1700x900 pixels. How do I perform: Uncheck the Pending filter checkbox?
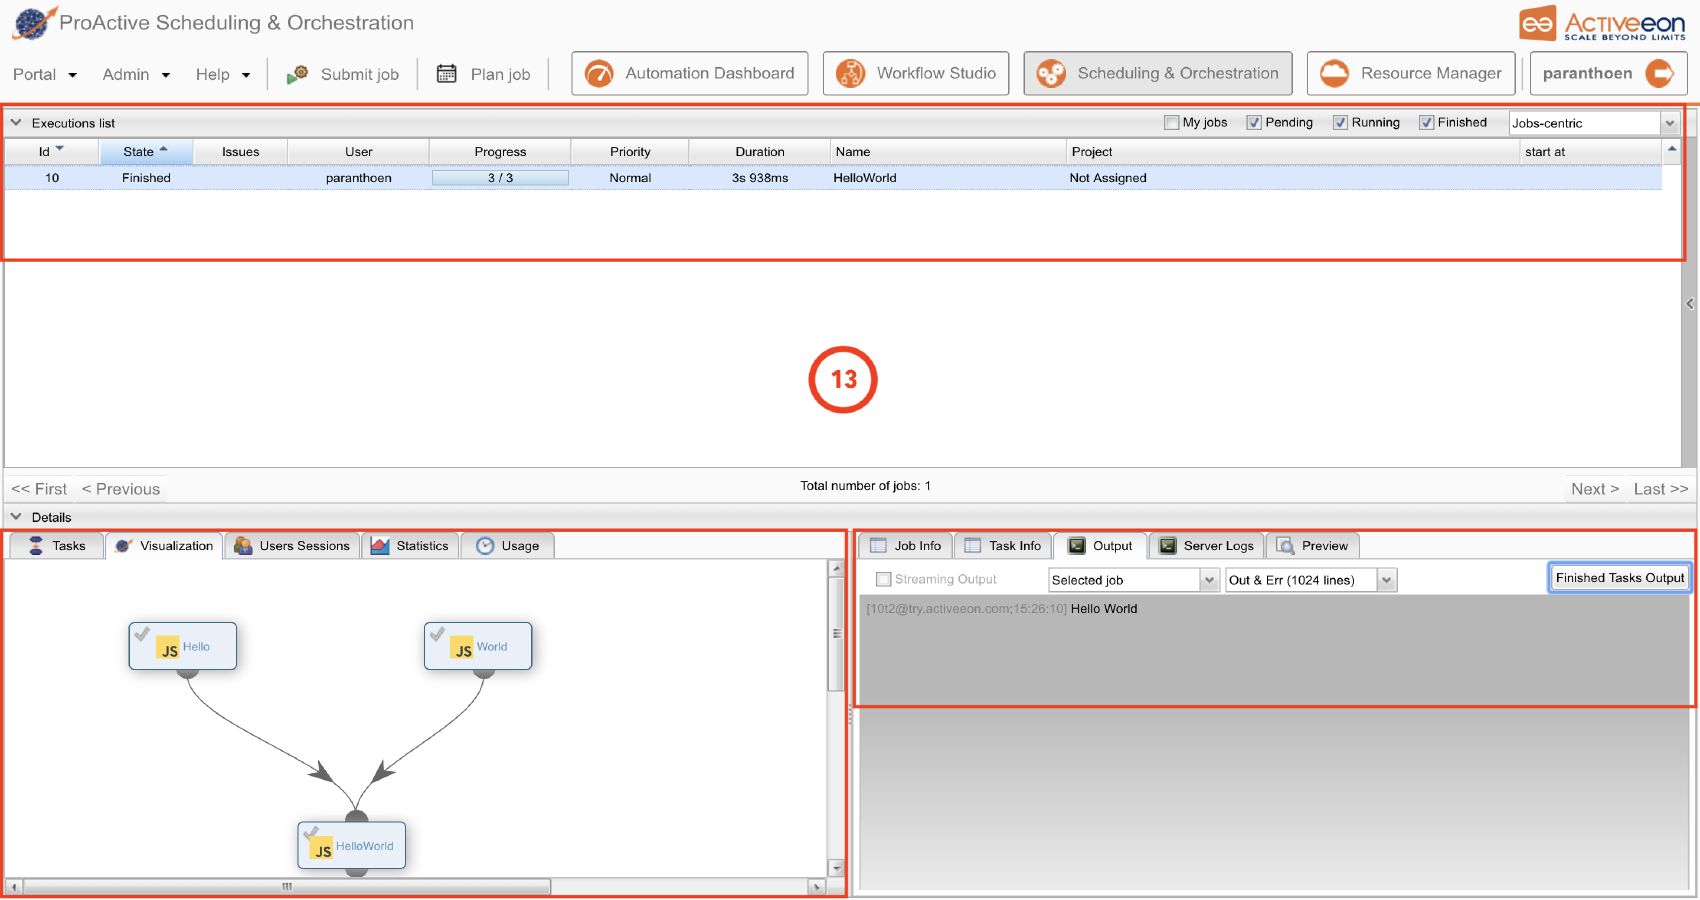[x=1254, y=123]
